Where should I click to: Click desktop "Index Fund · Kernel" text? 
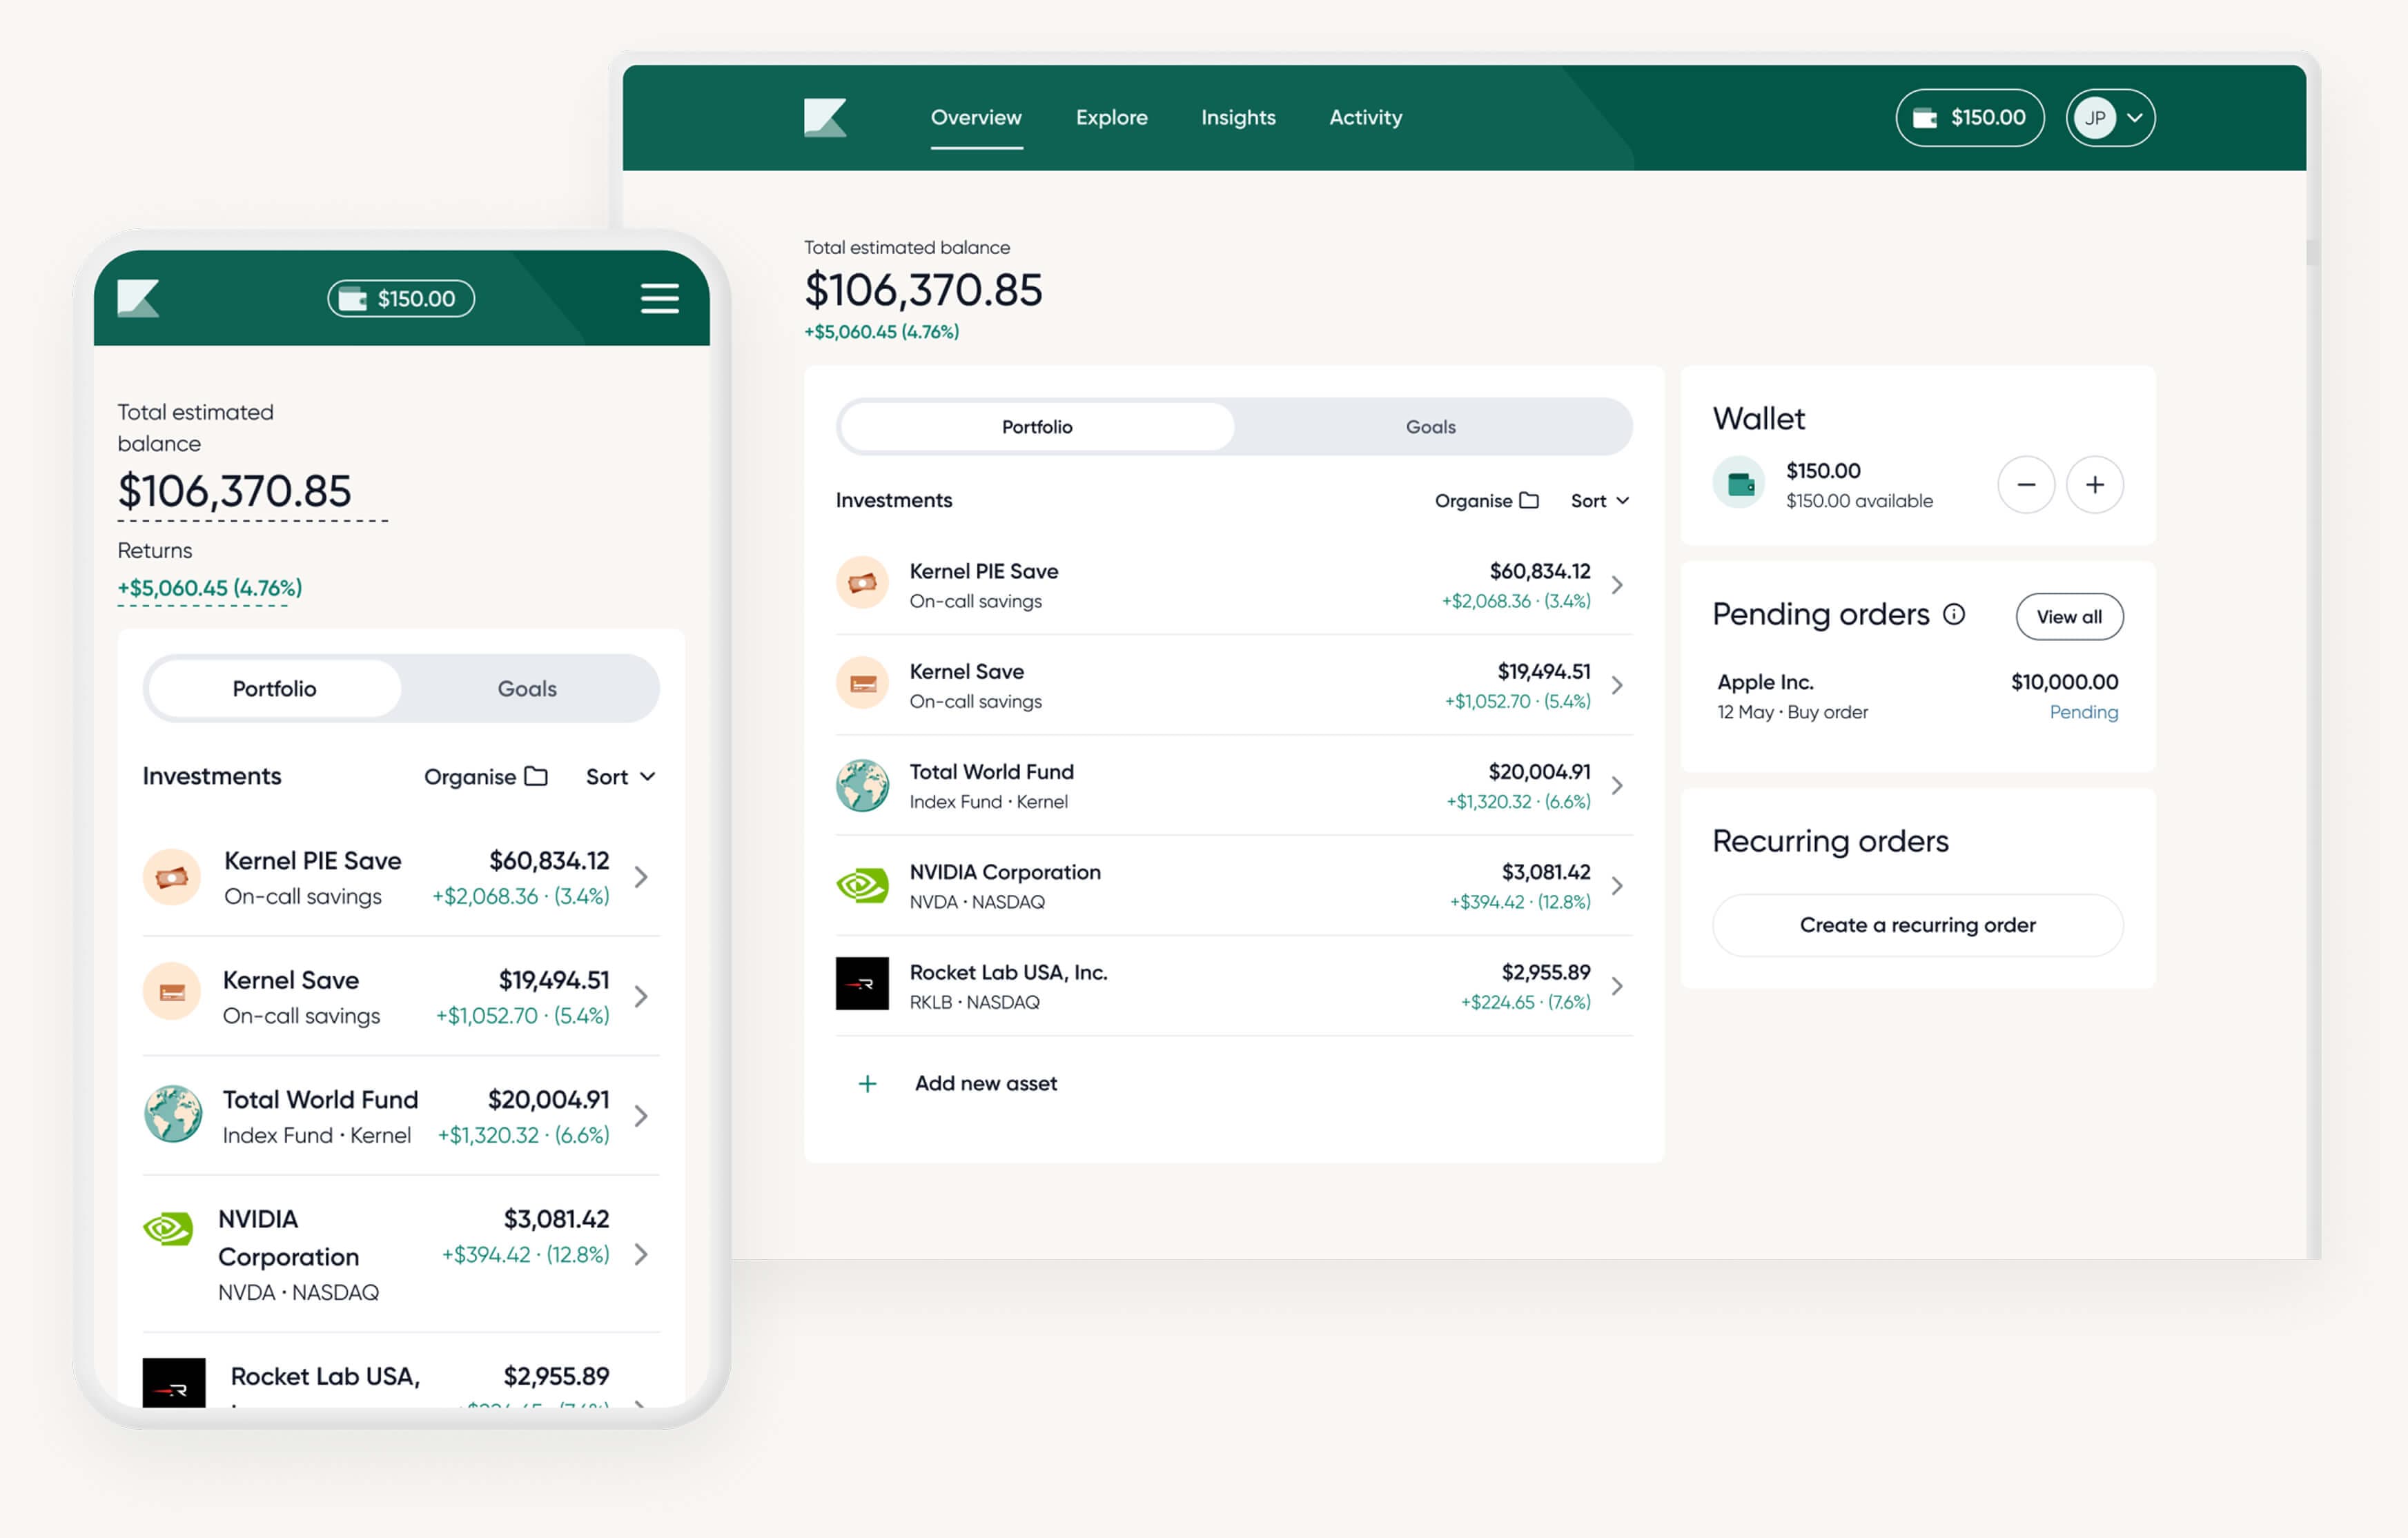(989, 802)
